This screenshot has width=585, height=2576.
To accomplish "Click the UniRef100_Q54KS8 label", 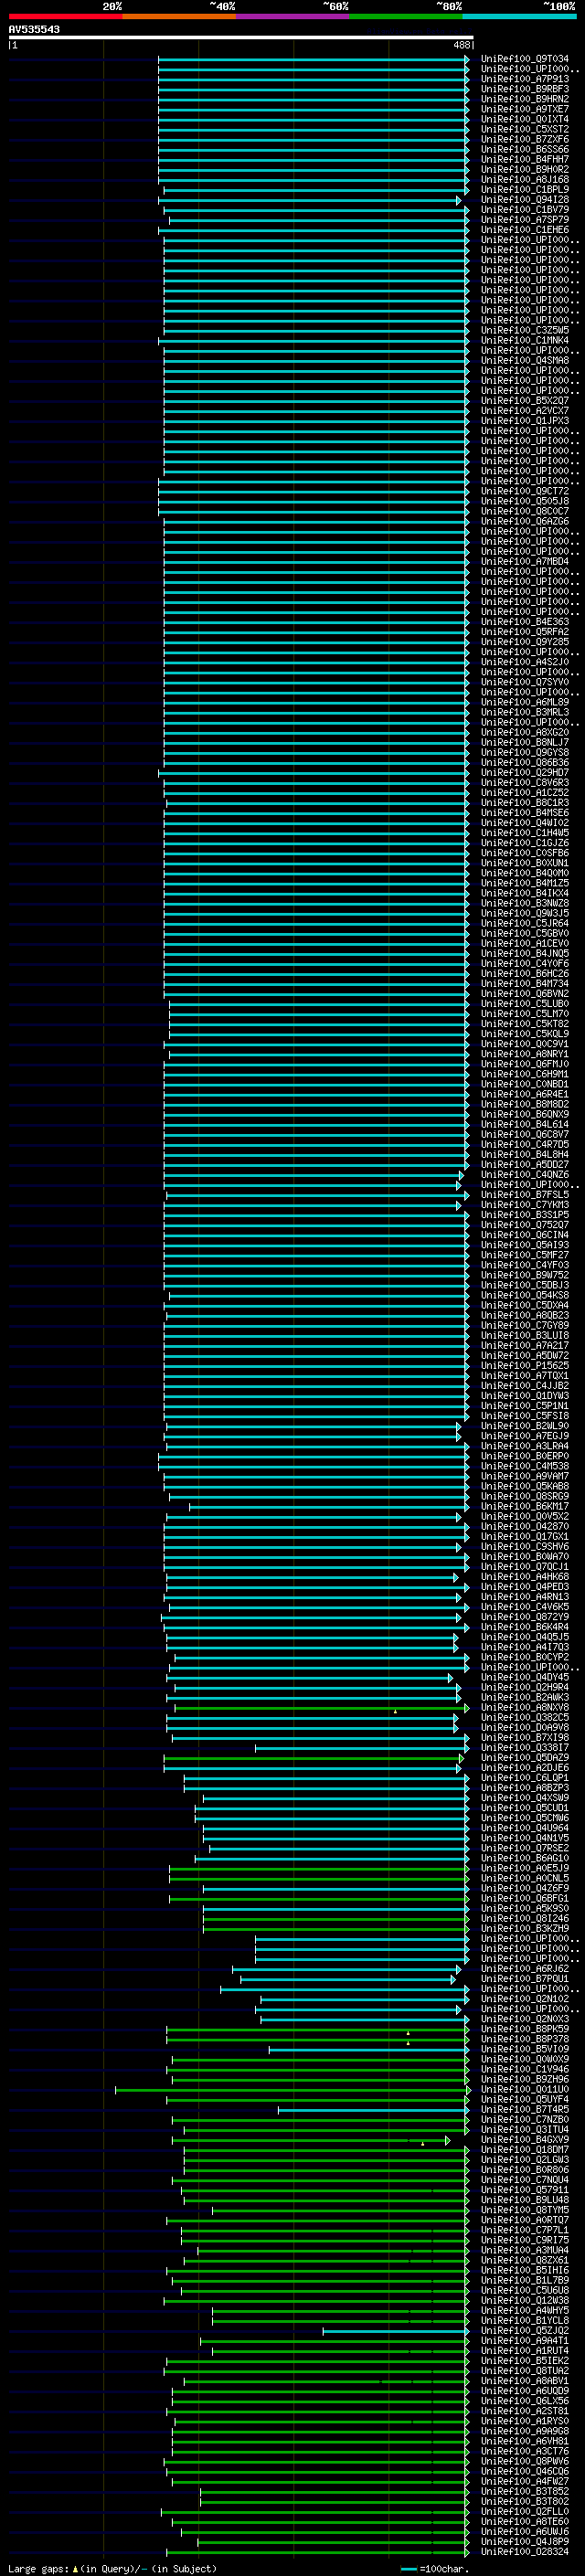I will [x=525, y=1296].
